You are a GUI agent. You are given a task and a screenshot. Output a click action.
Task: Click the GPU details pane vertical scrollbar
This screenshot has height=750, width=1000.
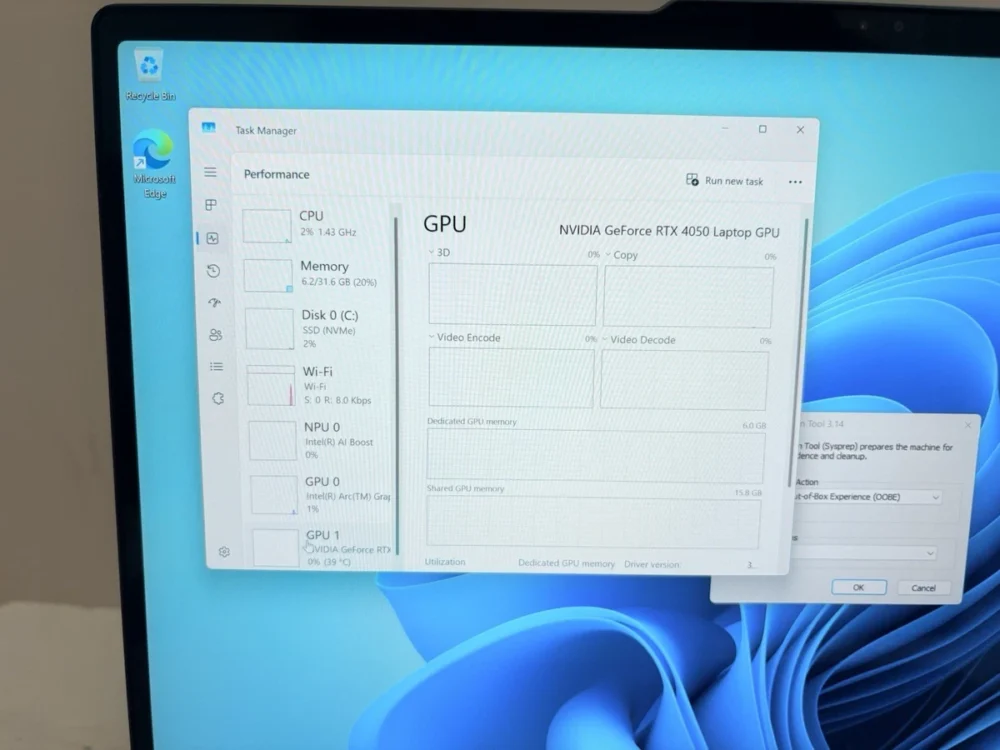tap(798, 353)
